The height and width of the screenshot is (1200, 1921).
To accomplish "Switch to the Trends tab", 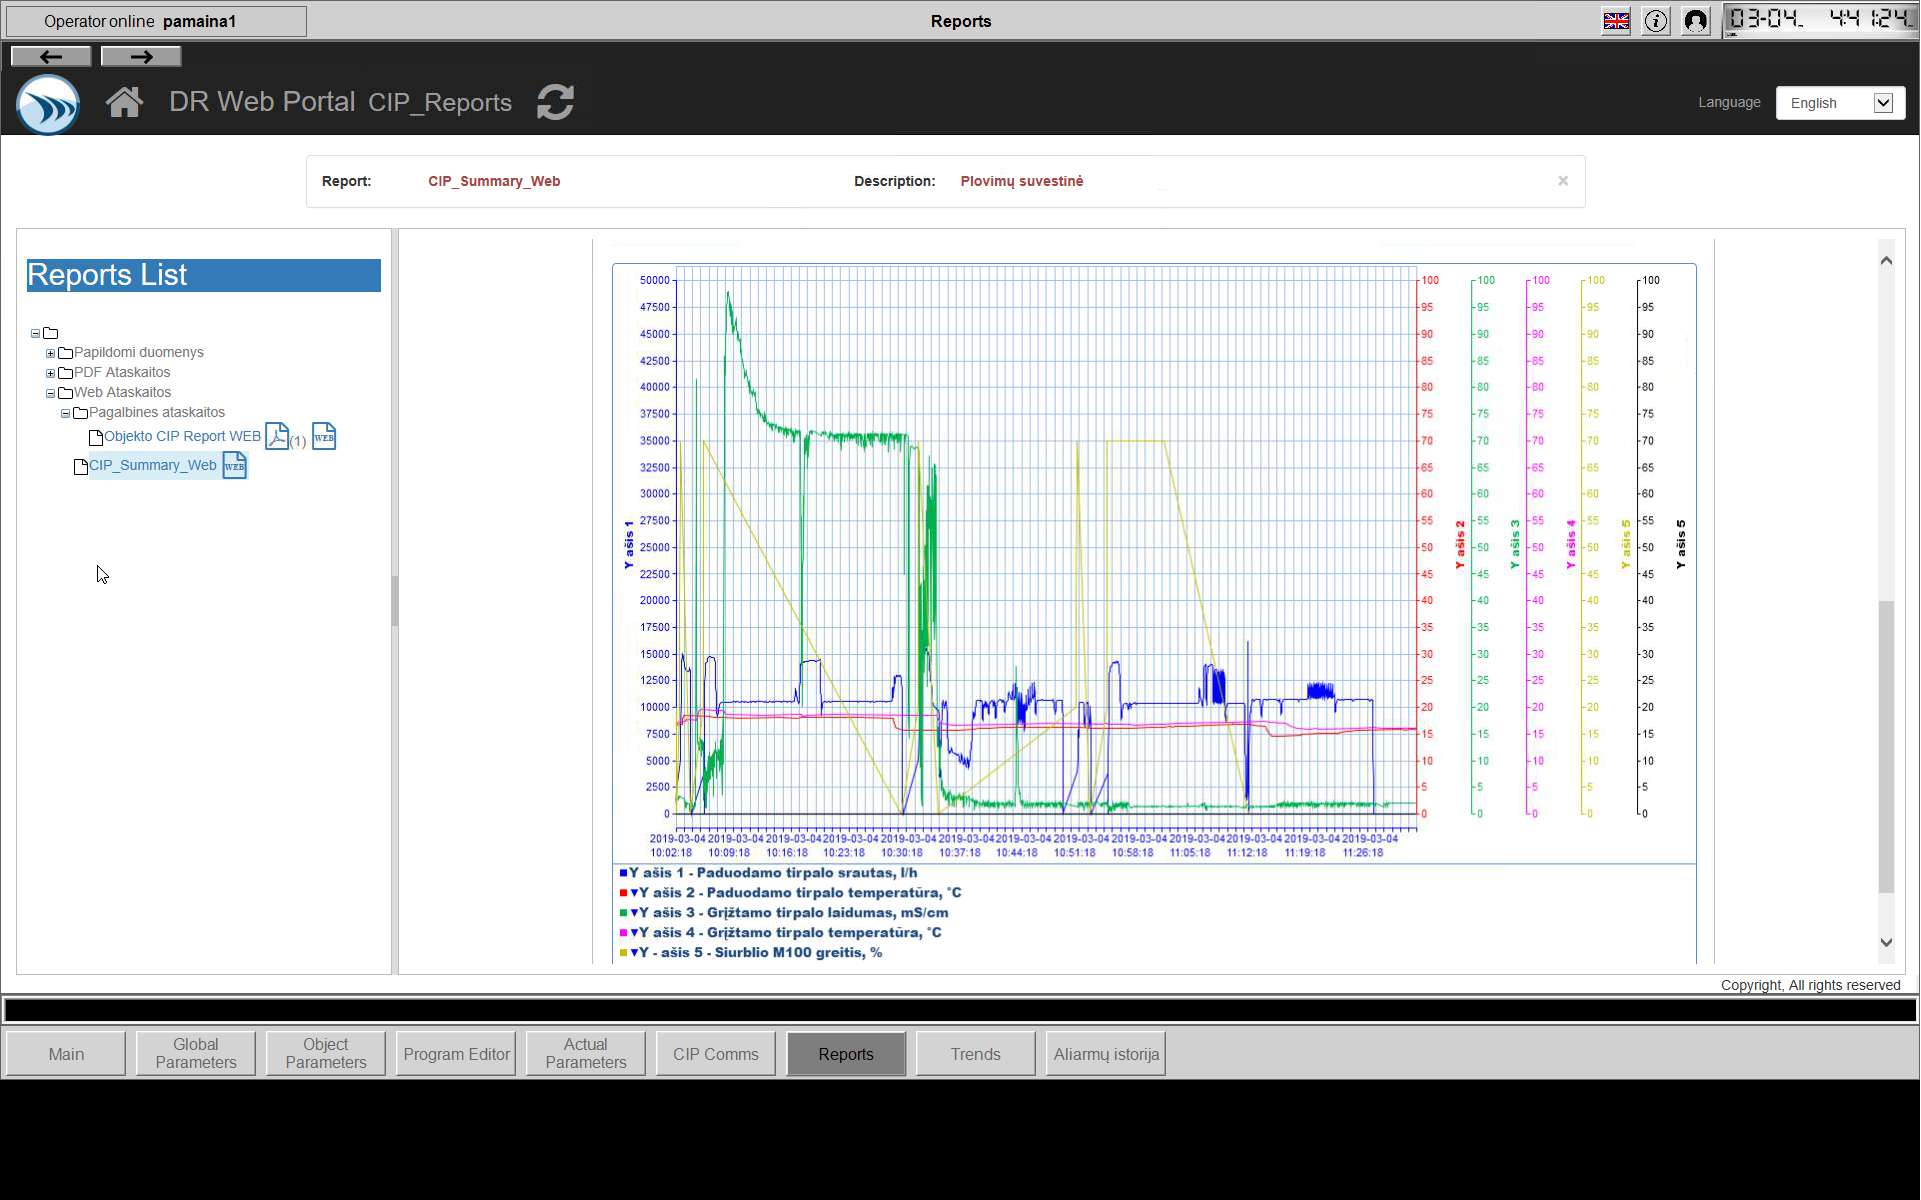I will tap(975, 1054).
